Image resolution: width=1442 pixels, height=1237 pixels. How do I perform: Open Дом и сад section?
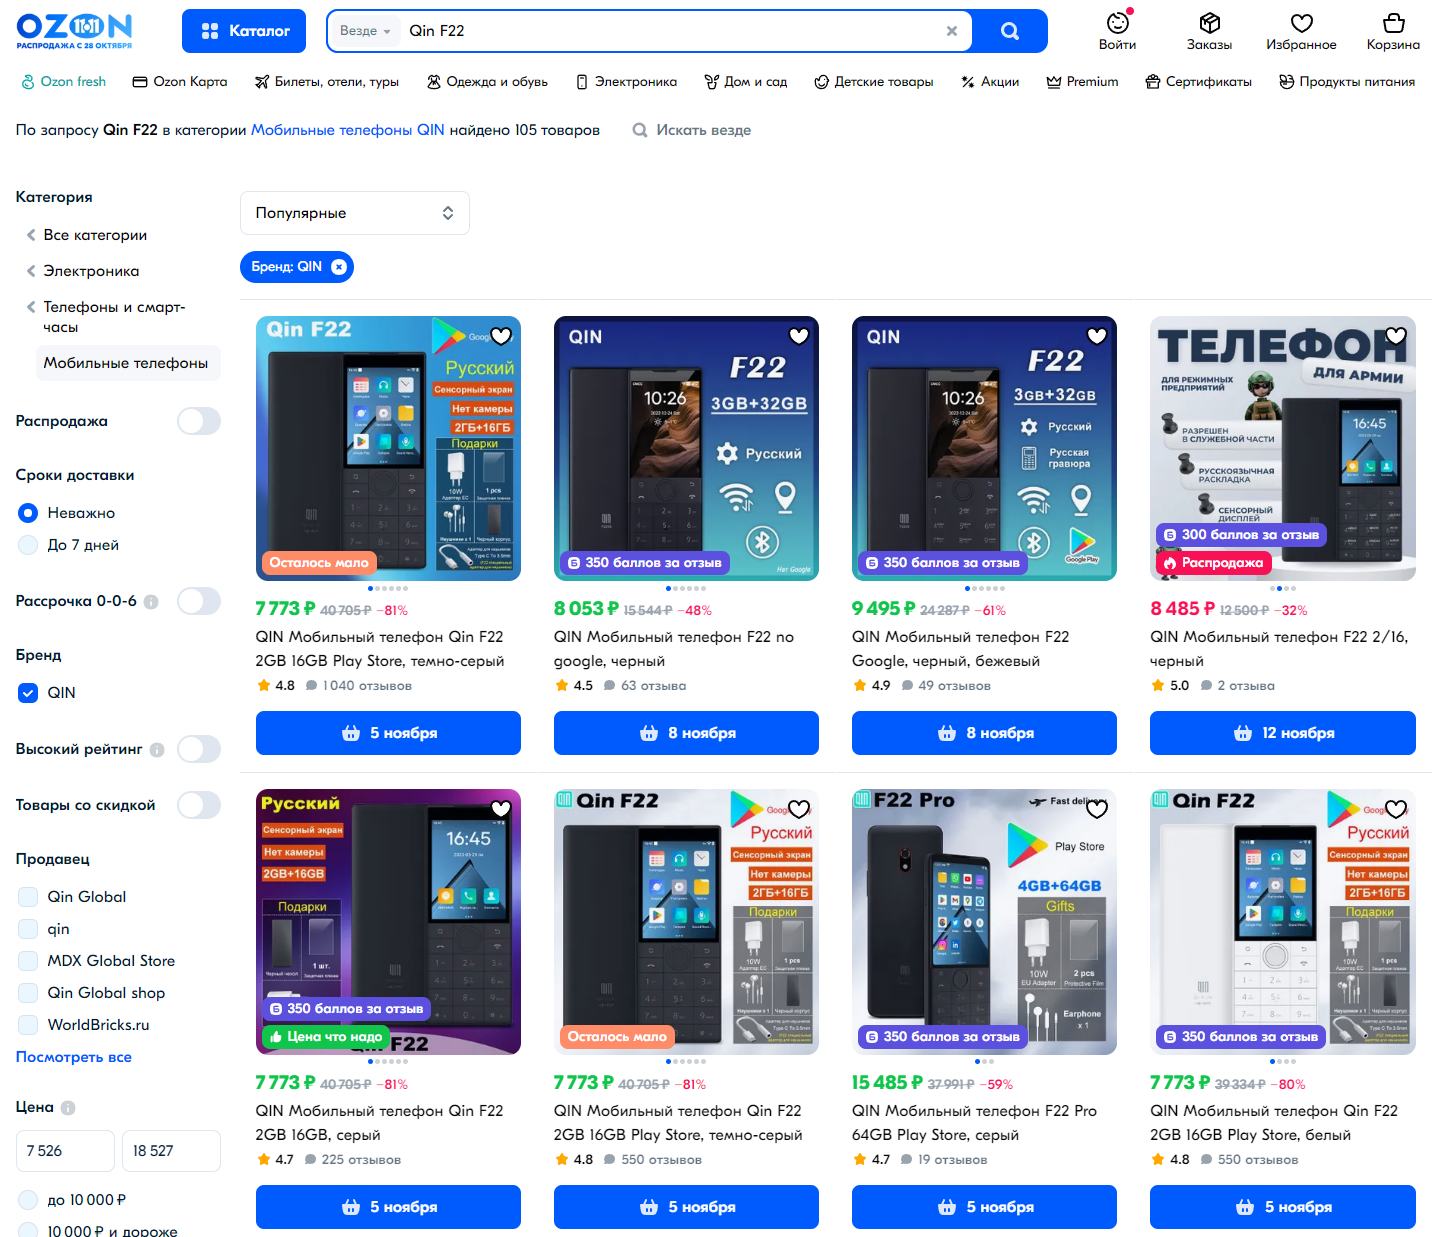click(x=745, y=82)
